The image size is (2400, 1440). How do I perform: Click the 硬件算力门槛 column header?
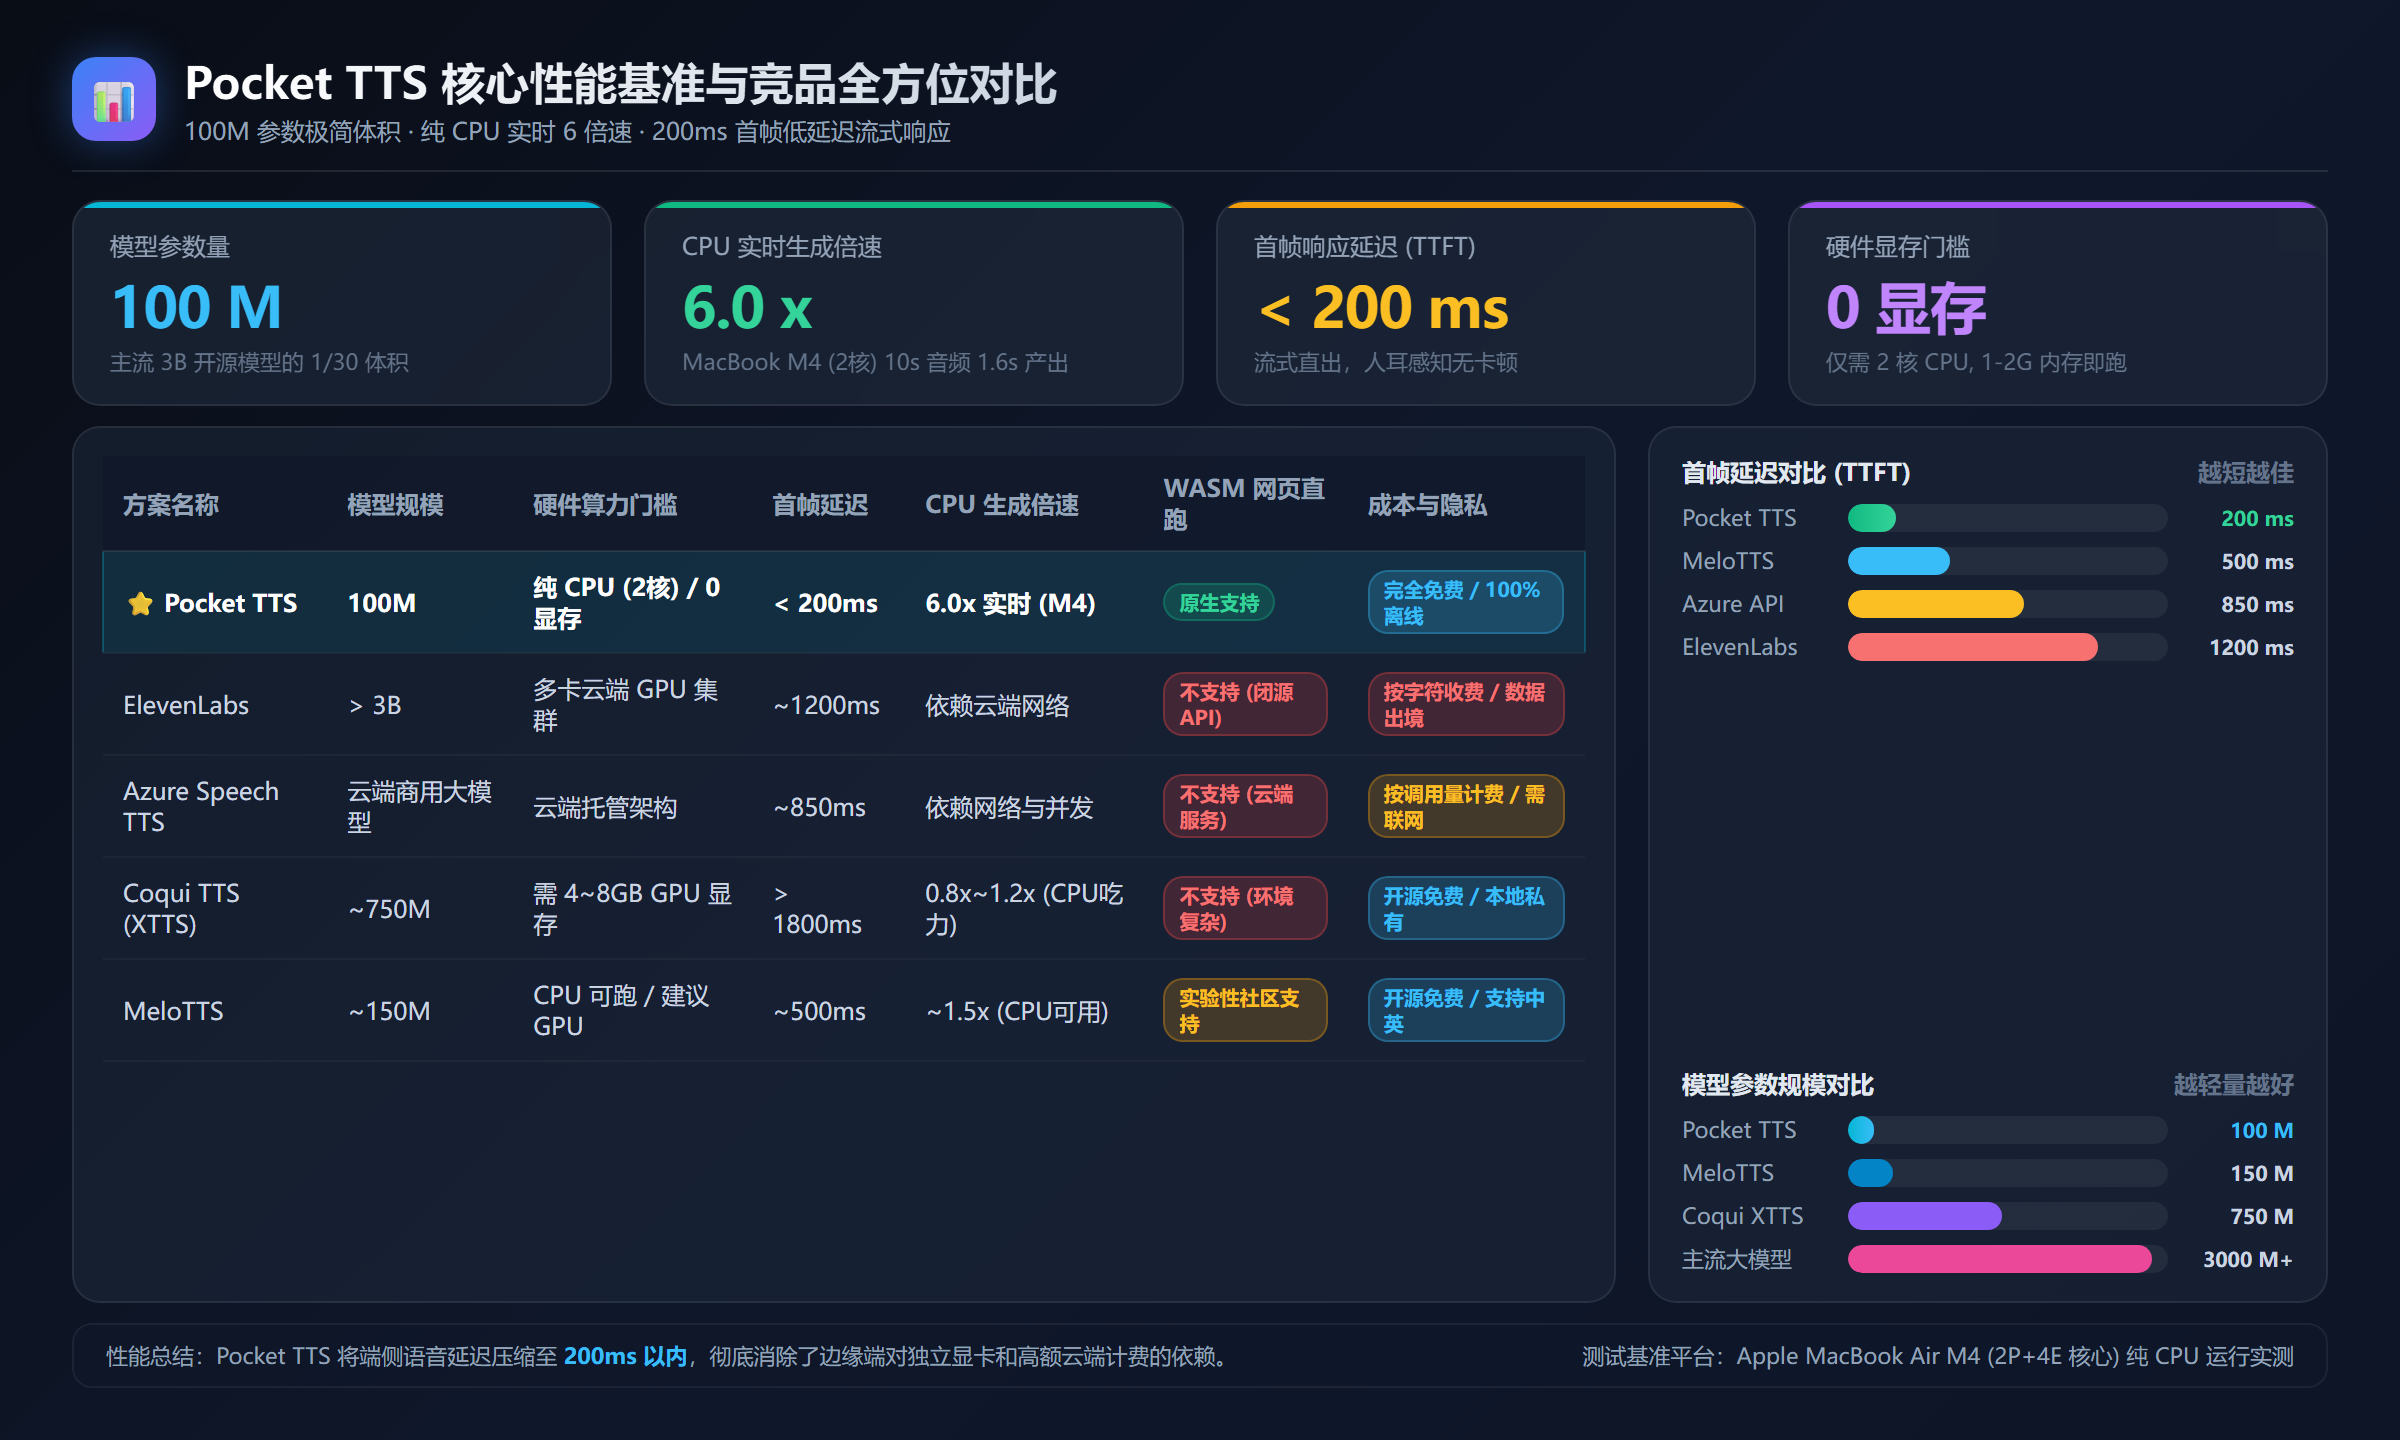pos(605,505)
